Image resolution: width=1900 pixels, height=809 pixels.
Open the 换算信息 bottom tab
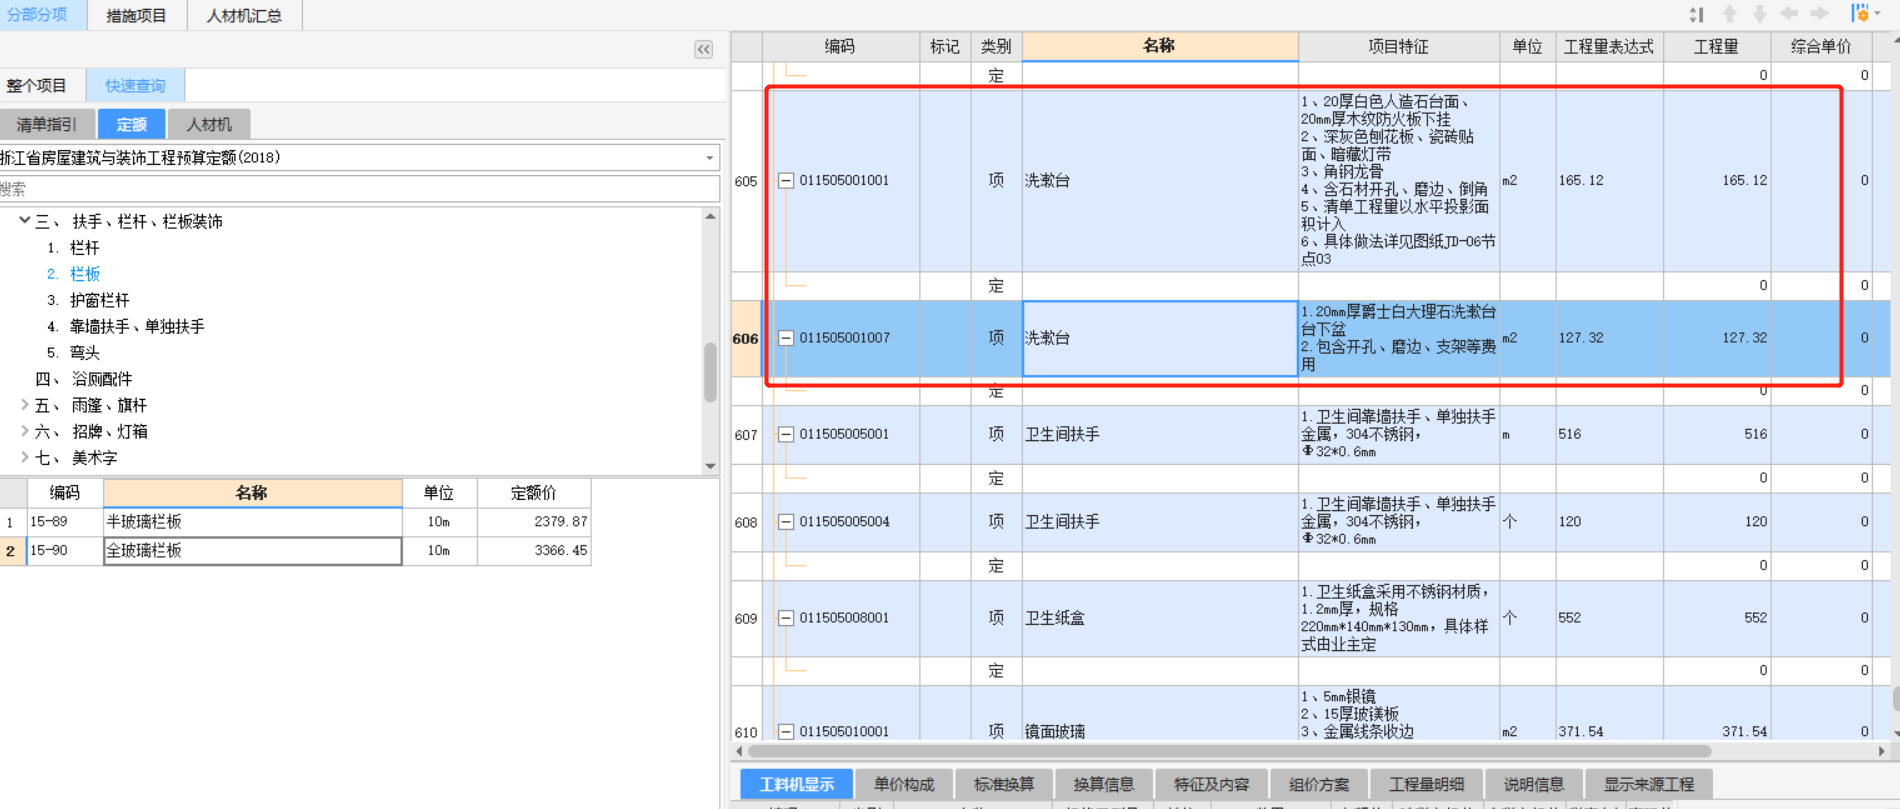(1103, 784)
